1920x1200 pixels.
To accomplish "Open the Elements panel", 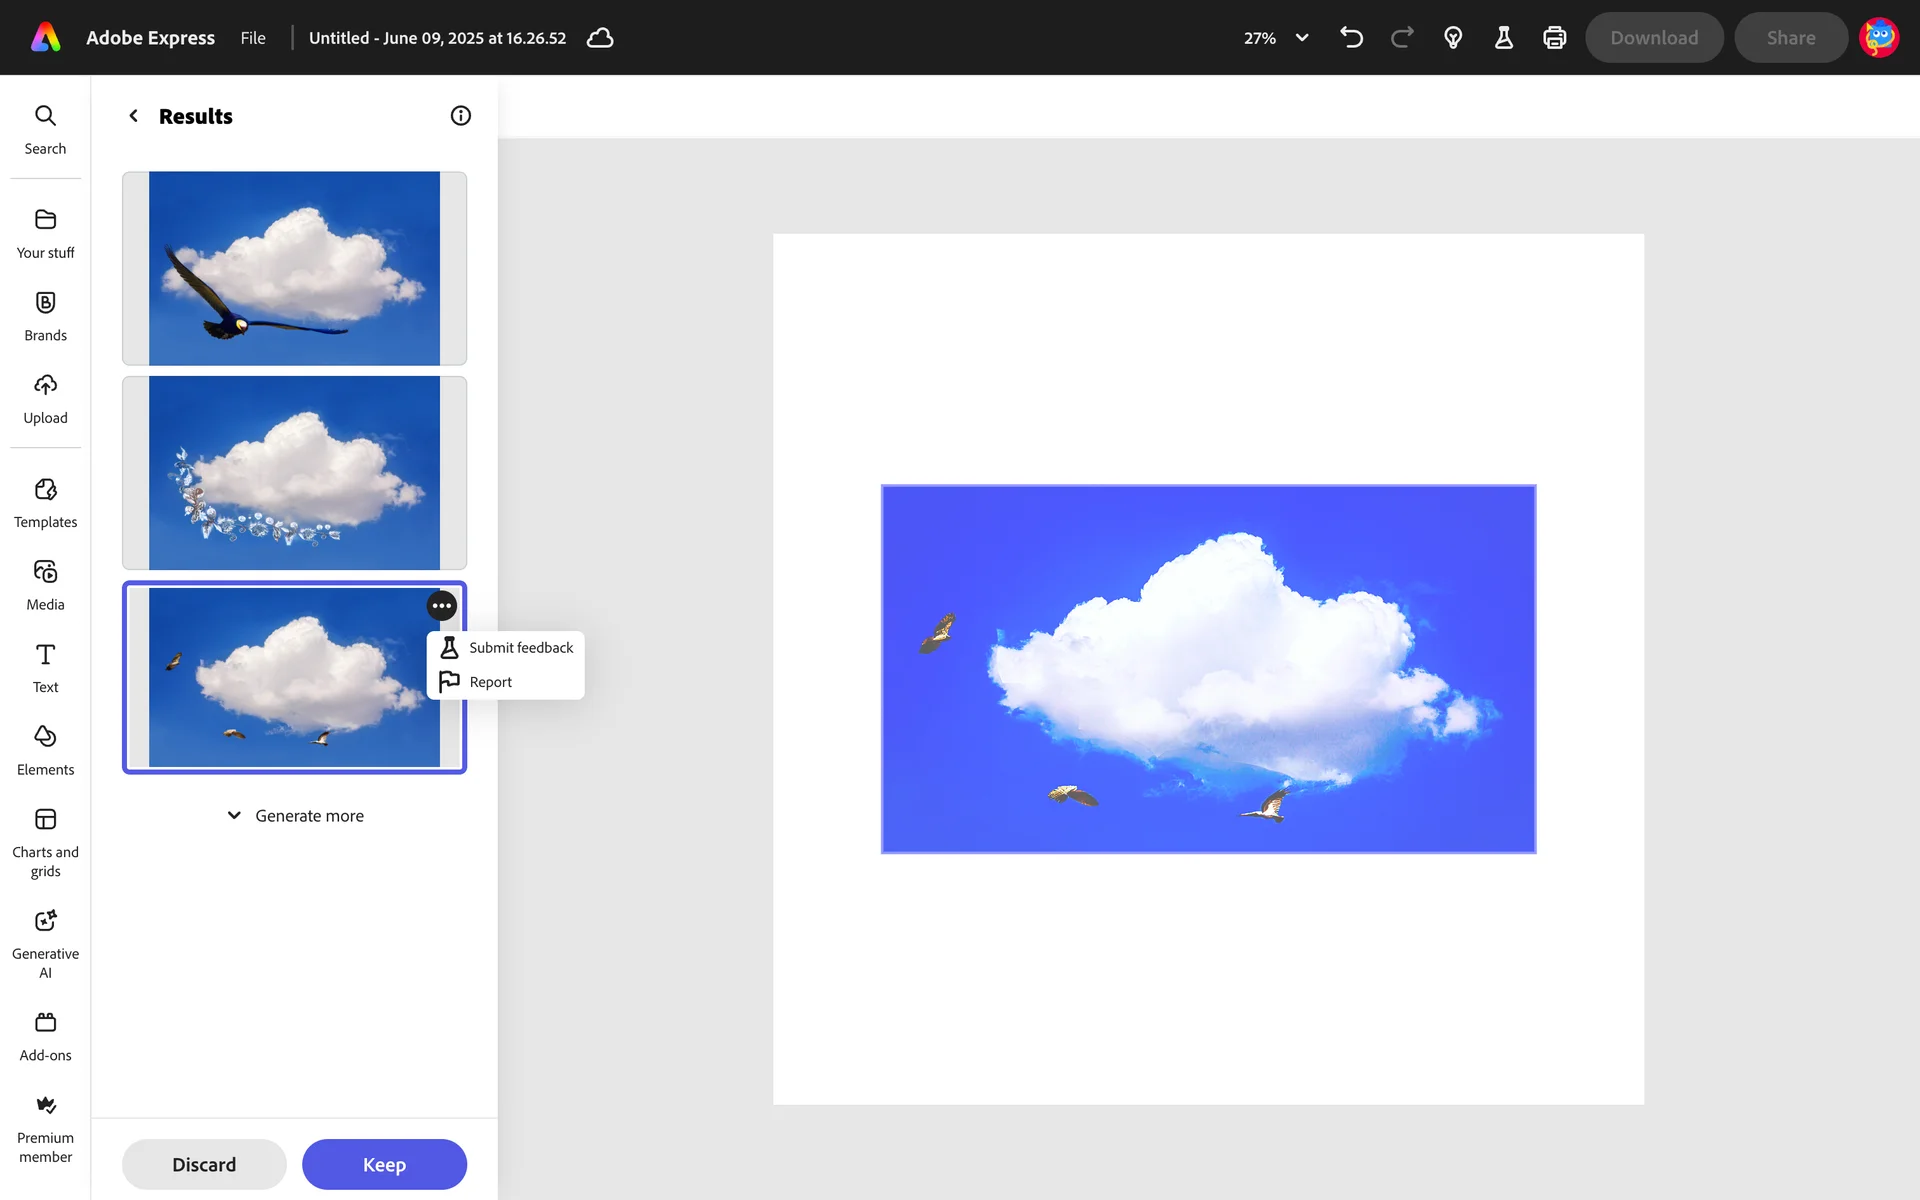I will (45, 750).
